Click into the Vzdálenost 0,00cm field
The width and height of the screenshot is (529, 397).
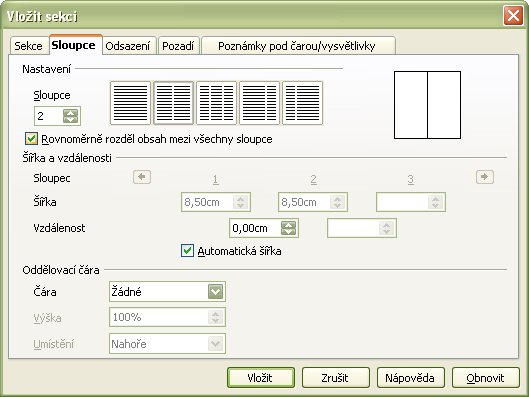255,228
